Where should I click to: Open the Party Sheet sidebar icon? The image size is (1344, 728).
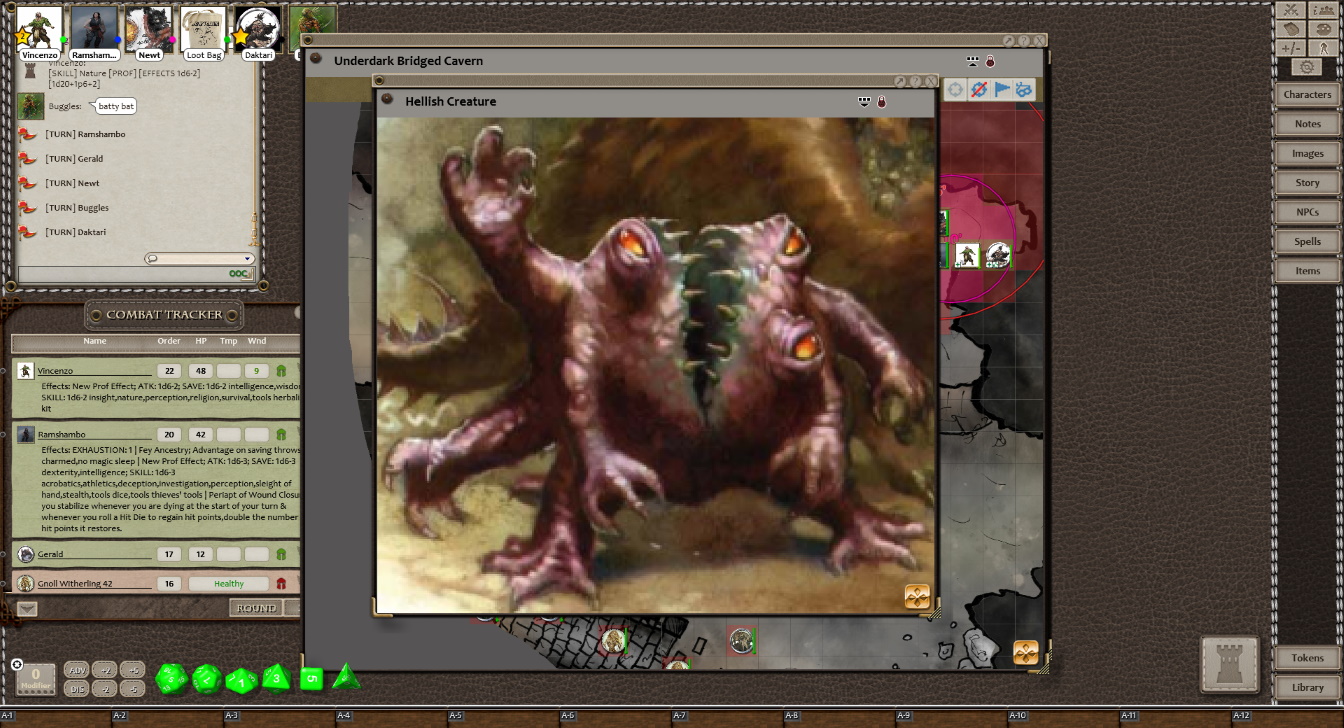pos(1323,10)
